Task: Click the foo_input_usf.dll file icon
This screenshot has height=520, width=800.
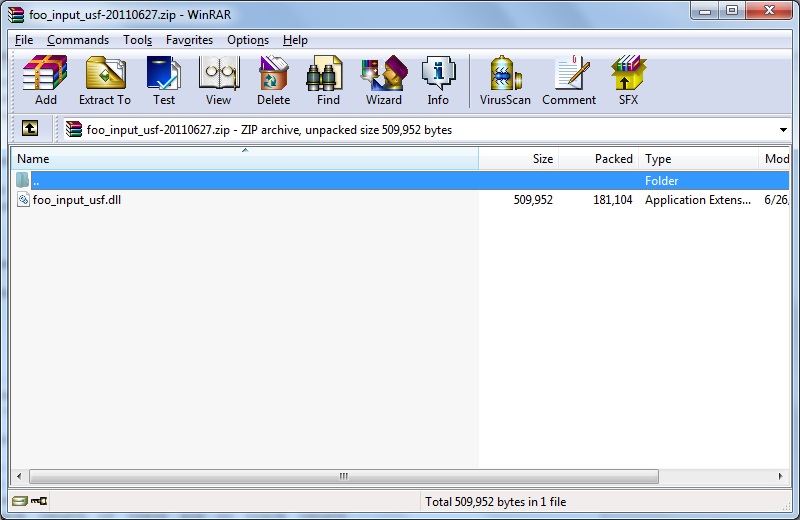Action: (23, 200)
